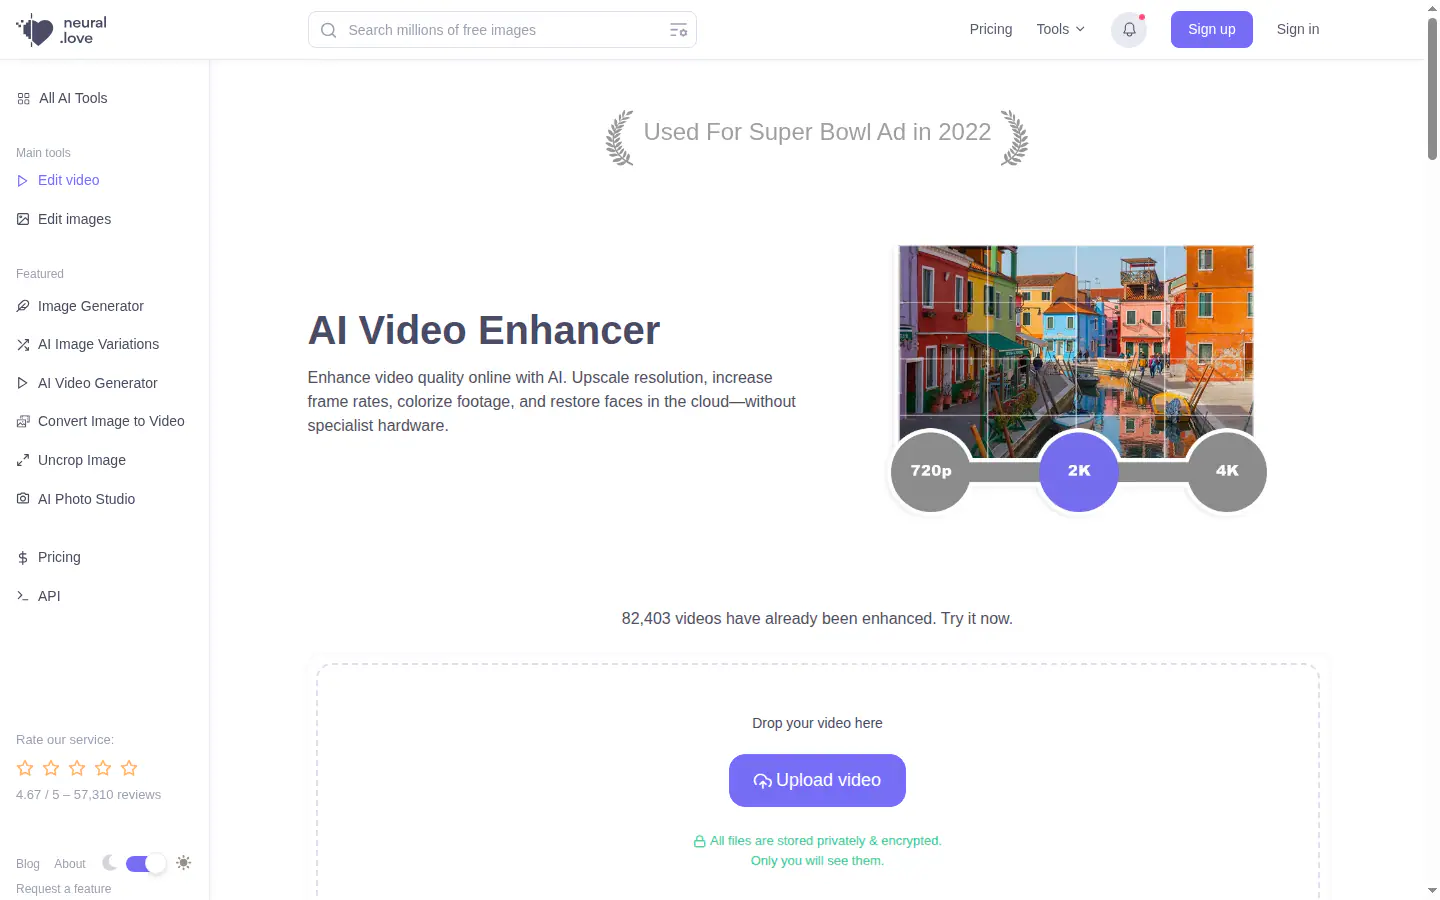Open notifications bell
The height and width of the screenshot is (900, 1440).
tap(1129, 30)
